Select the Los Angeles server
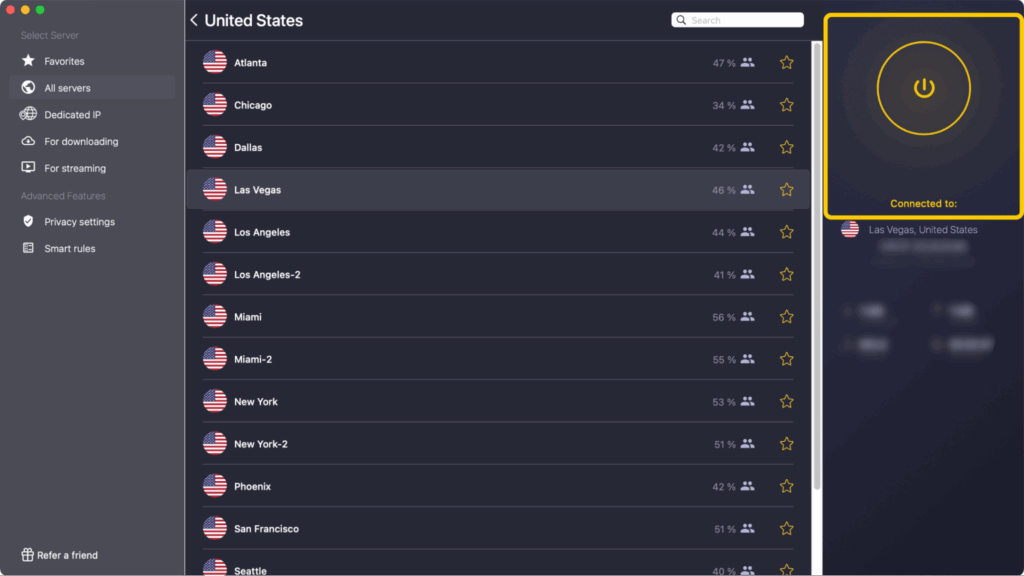The image size is (1024, 576). point(262,232)
